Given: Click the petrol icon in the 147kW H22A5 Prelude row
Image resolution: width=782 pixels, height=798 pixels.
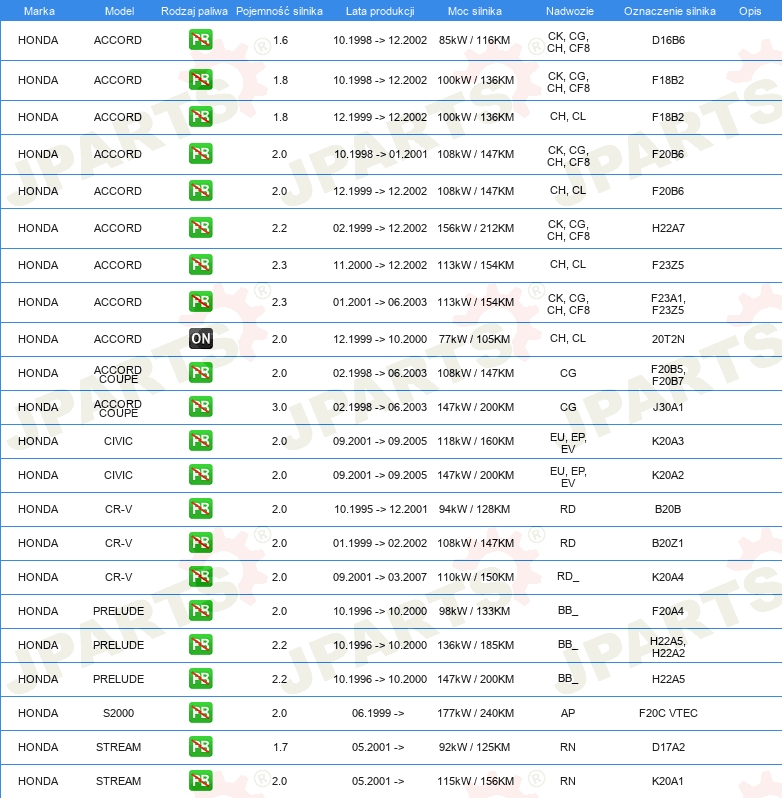Looking at the screenshot, I should tap(200, 678).
